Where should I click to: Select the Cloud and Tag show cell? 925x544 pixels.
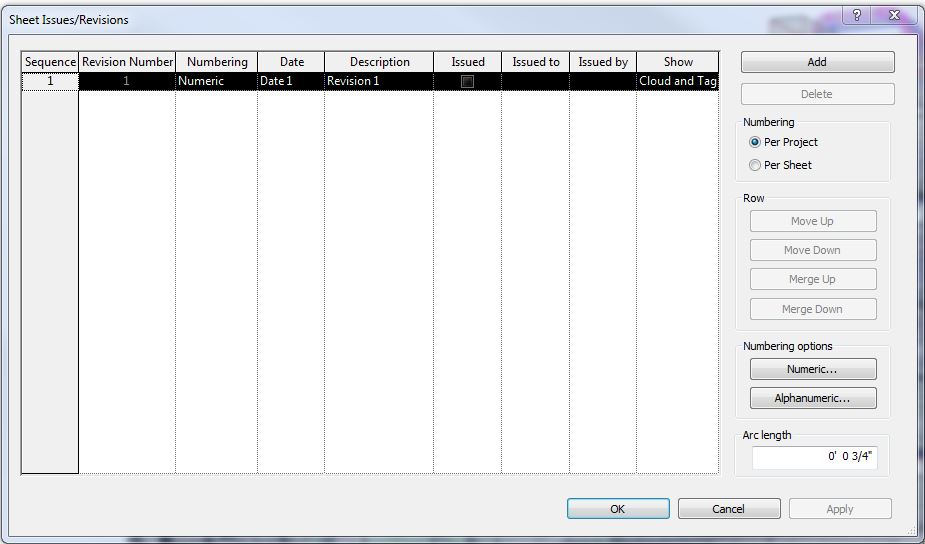coord(678,81)
